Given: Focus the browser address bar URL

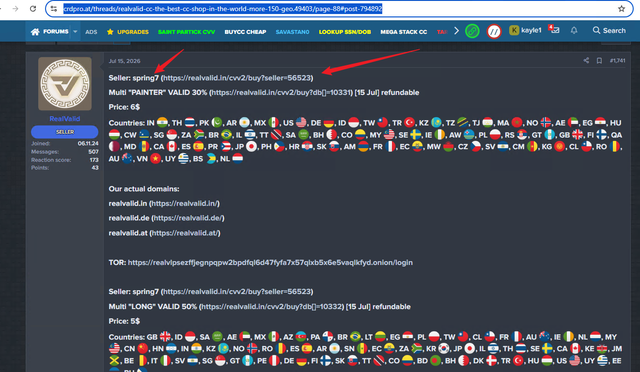Looking at the screenshot, I should 223,9.
